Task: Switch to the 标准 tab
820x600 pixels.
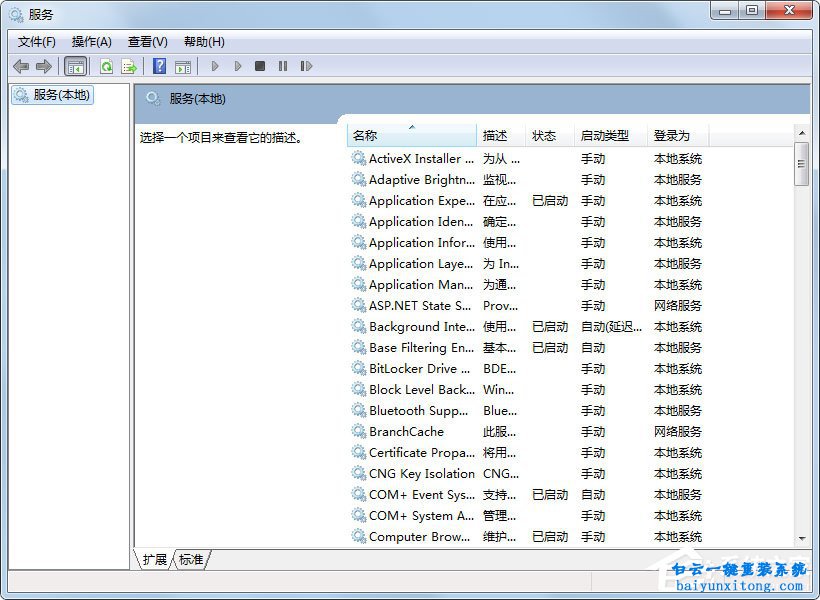Action: coord(191,560)
